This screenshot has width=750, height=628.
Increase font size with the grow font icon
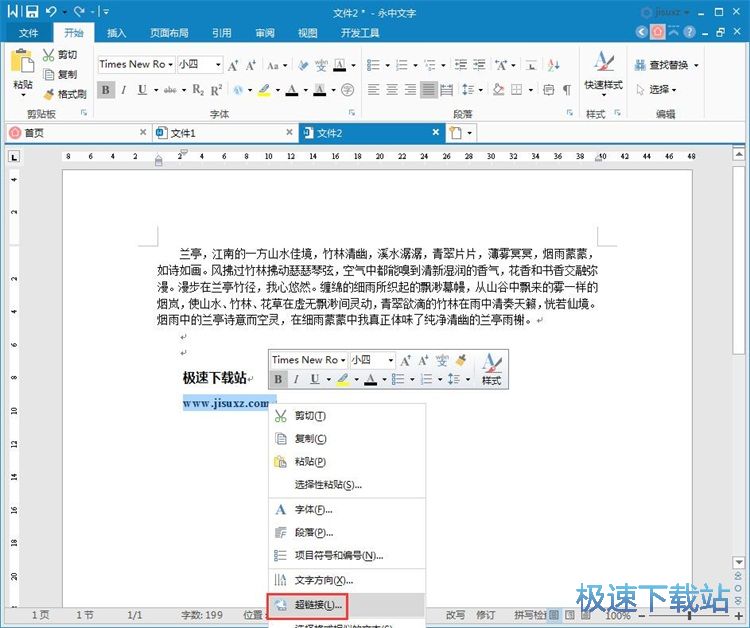coord(233,65)
